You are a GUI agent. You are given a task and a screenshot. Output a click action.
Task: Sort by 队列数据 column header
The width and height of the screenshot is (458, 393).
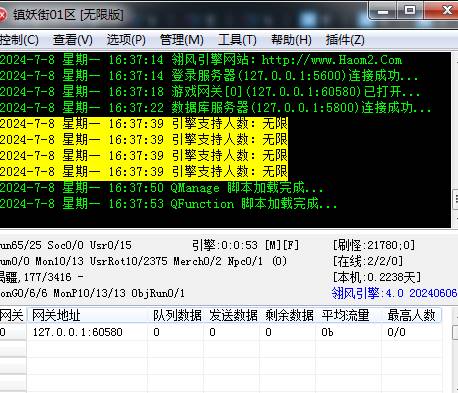pos(176,315)
